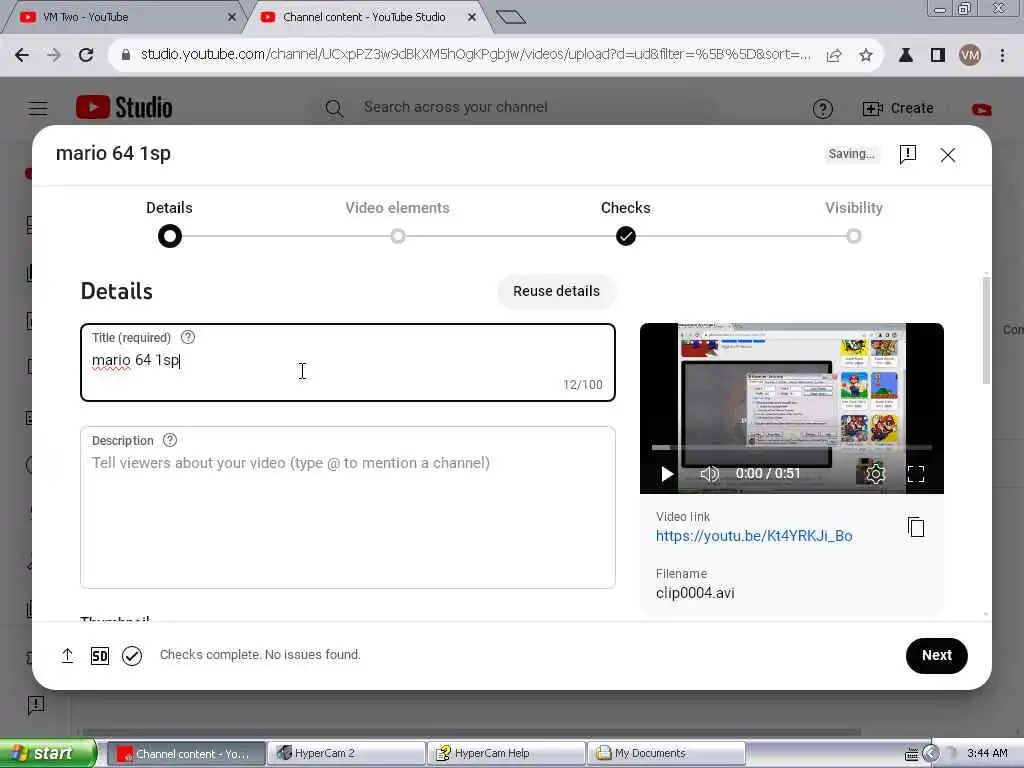Copy the video link with copy icon
The width and height of the screenshot is (1024, 768).
point(916,527)
